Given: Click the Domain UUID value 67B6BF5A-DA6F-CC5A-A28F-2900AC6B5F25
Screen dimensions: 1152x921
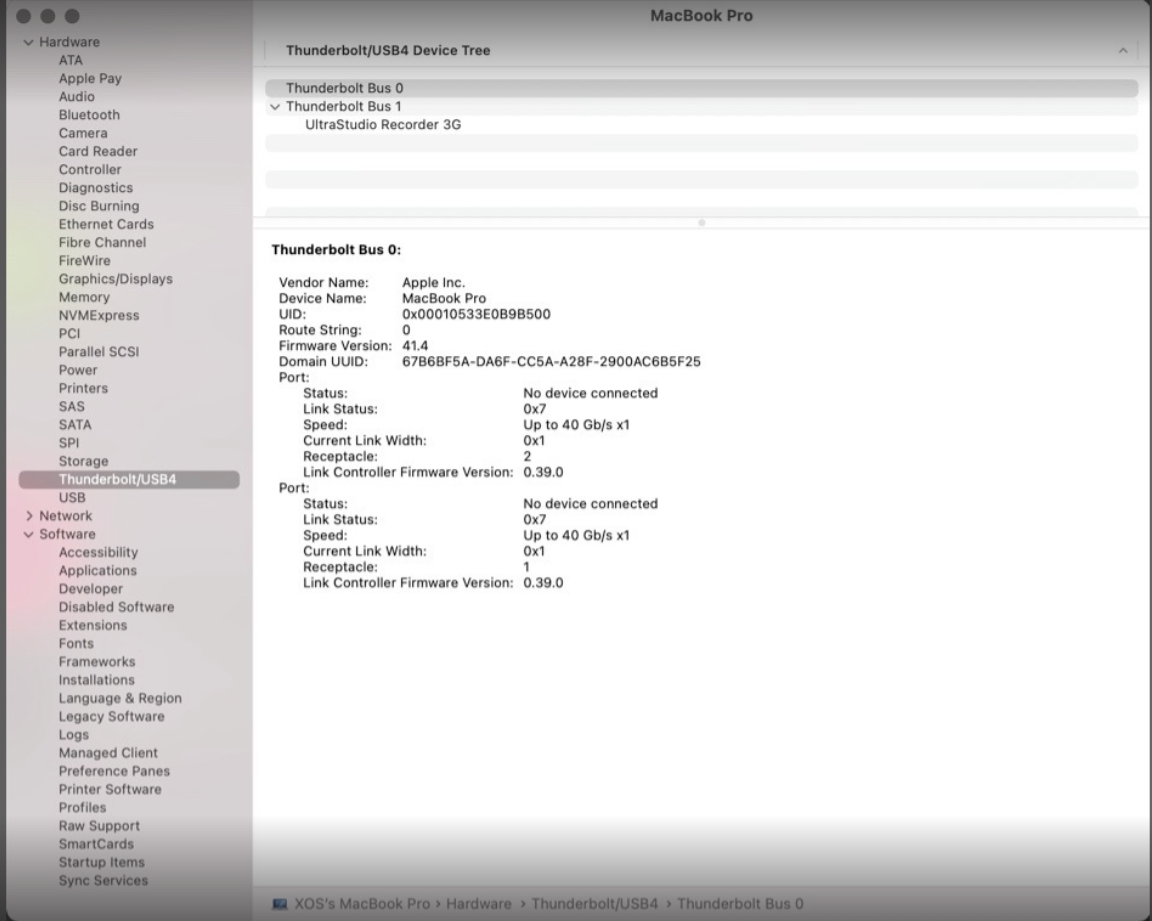Looking at the screenshot, I should click(551, 361).
